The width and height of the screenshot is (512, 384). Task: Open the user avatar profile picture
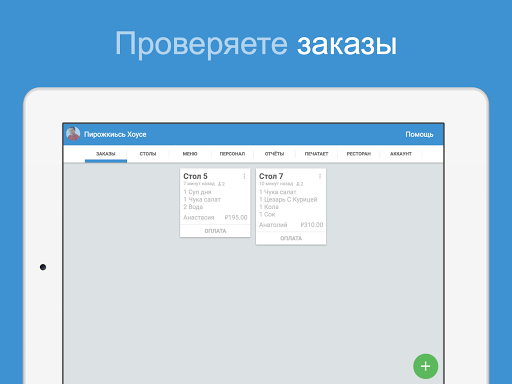(73, 134)
